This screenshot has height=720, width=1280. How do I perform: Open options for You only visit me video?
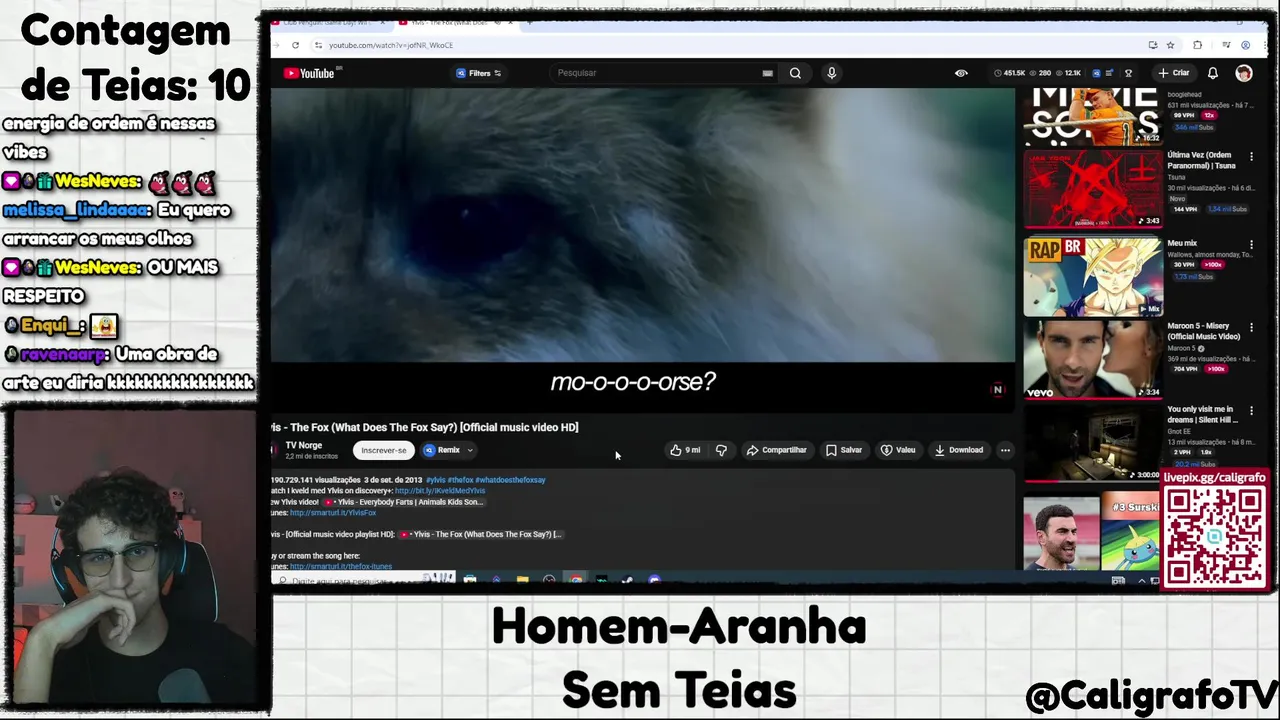click(1251, 410)
